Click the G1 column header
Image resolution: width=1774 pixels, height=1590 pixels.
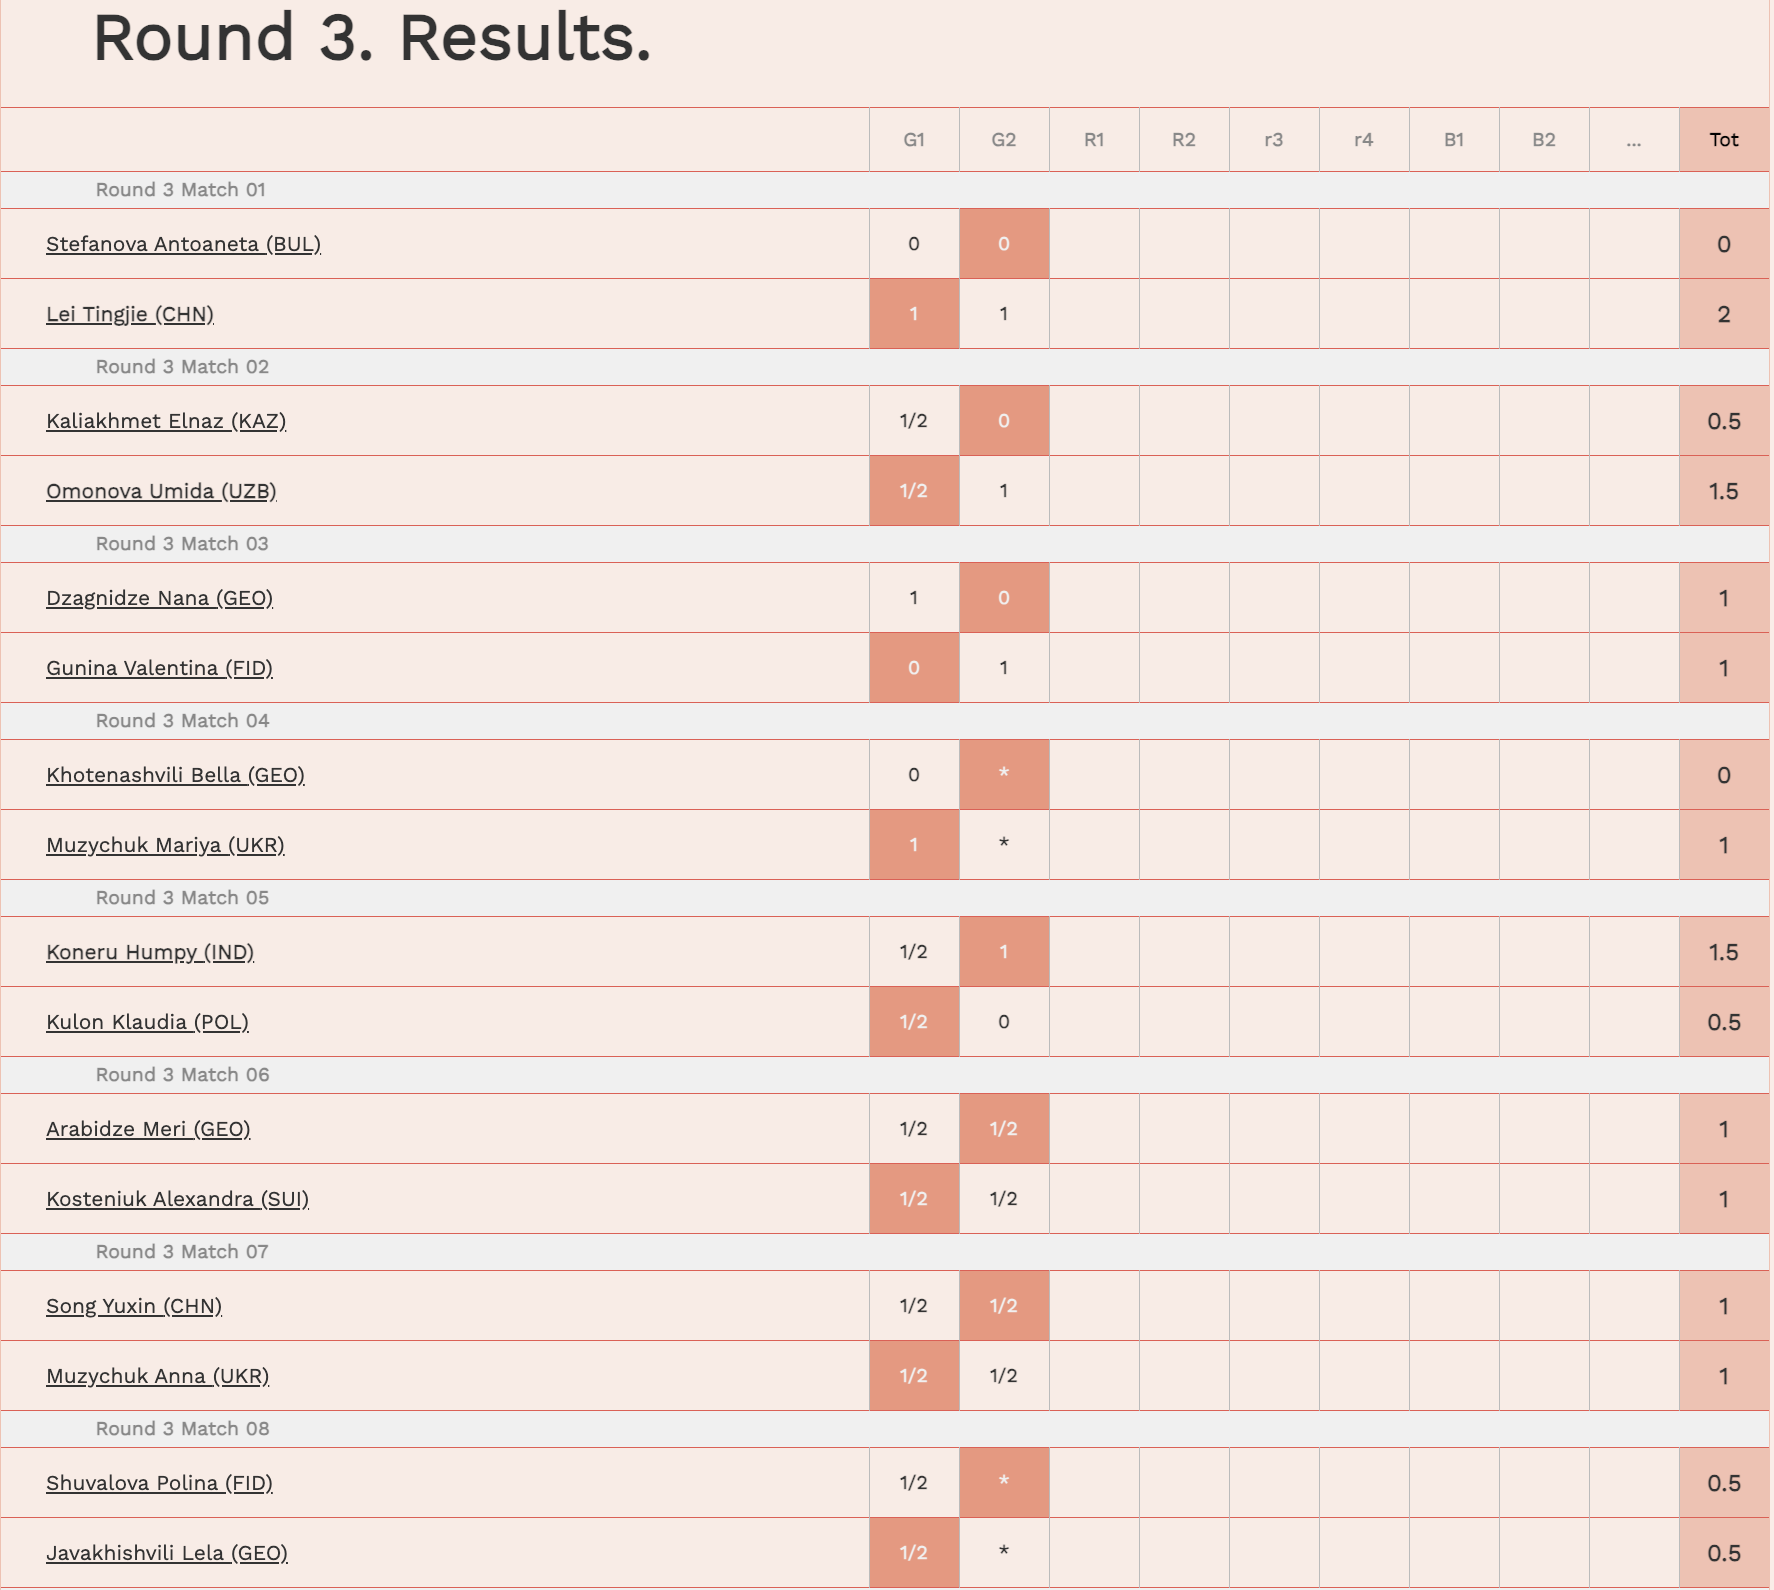point(914,140)
